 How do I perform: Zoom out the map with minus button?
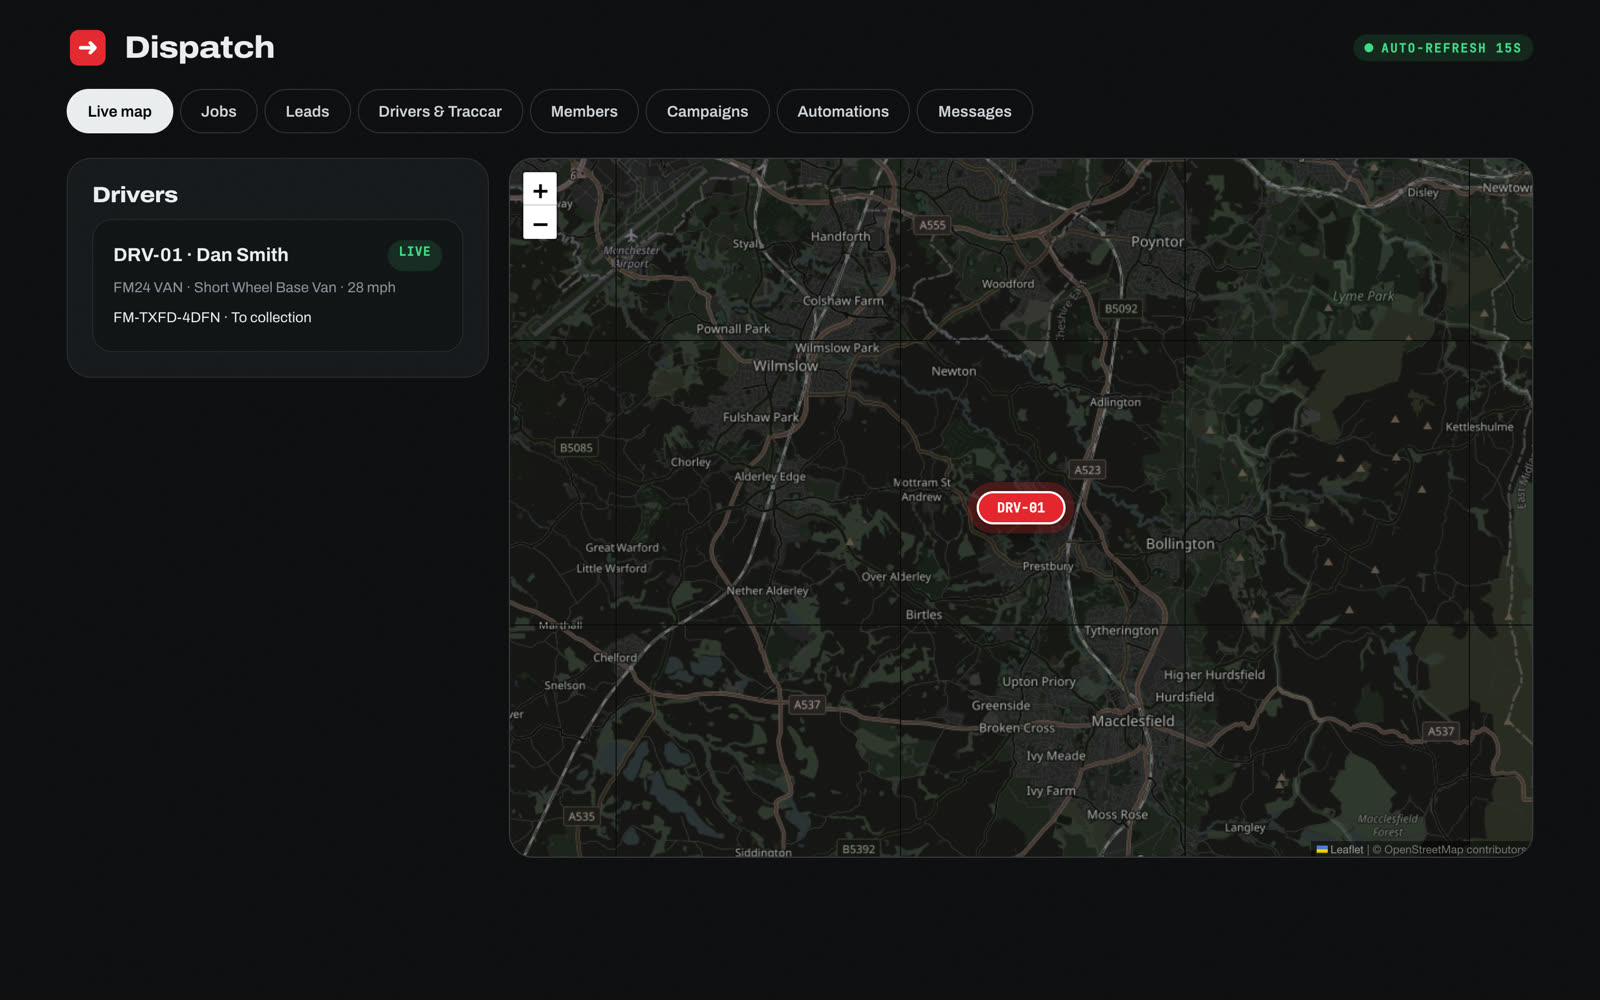point(540,224)
